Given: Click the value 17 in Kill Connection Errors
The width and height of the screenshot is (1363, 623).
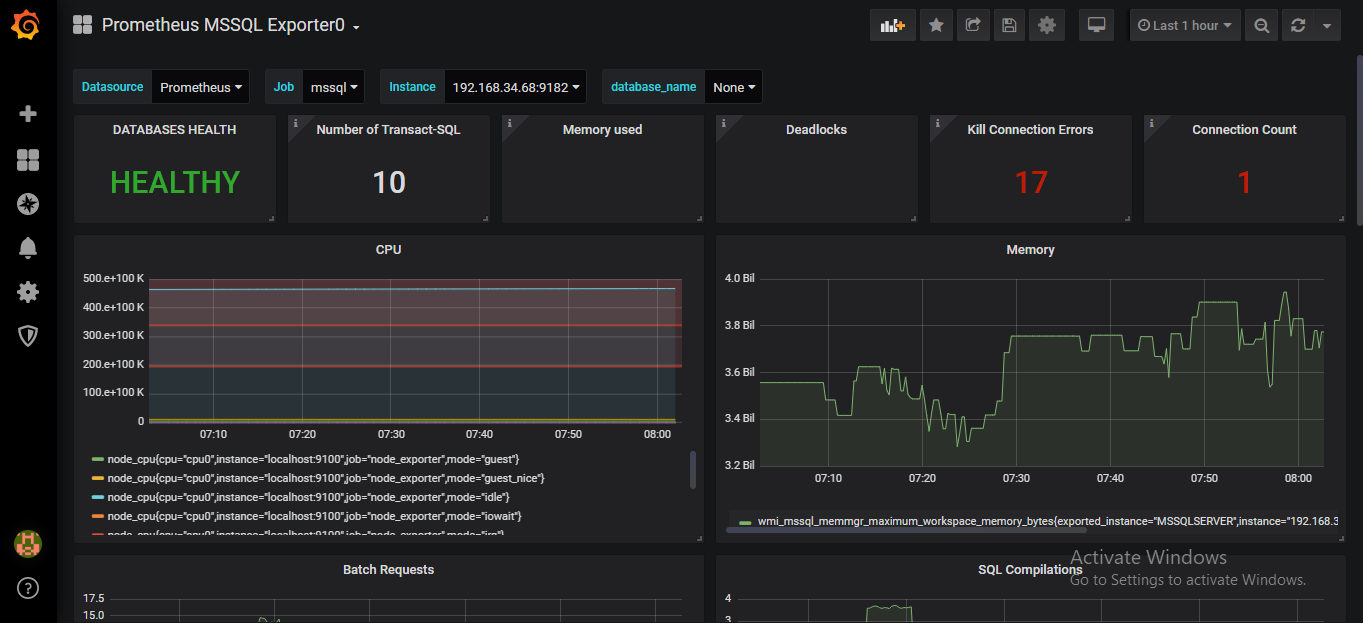Looking at the screenshot, I should pos(1031,182).
